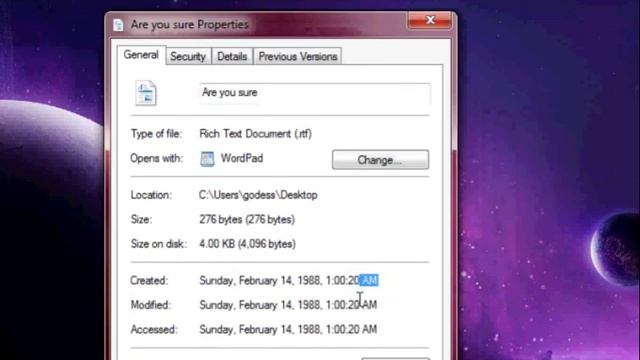
Task: Click the 'Size on disk:' label
Action: (x=158, y=244)
